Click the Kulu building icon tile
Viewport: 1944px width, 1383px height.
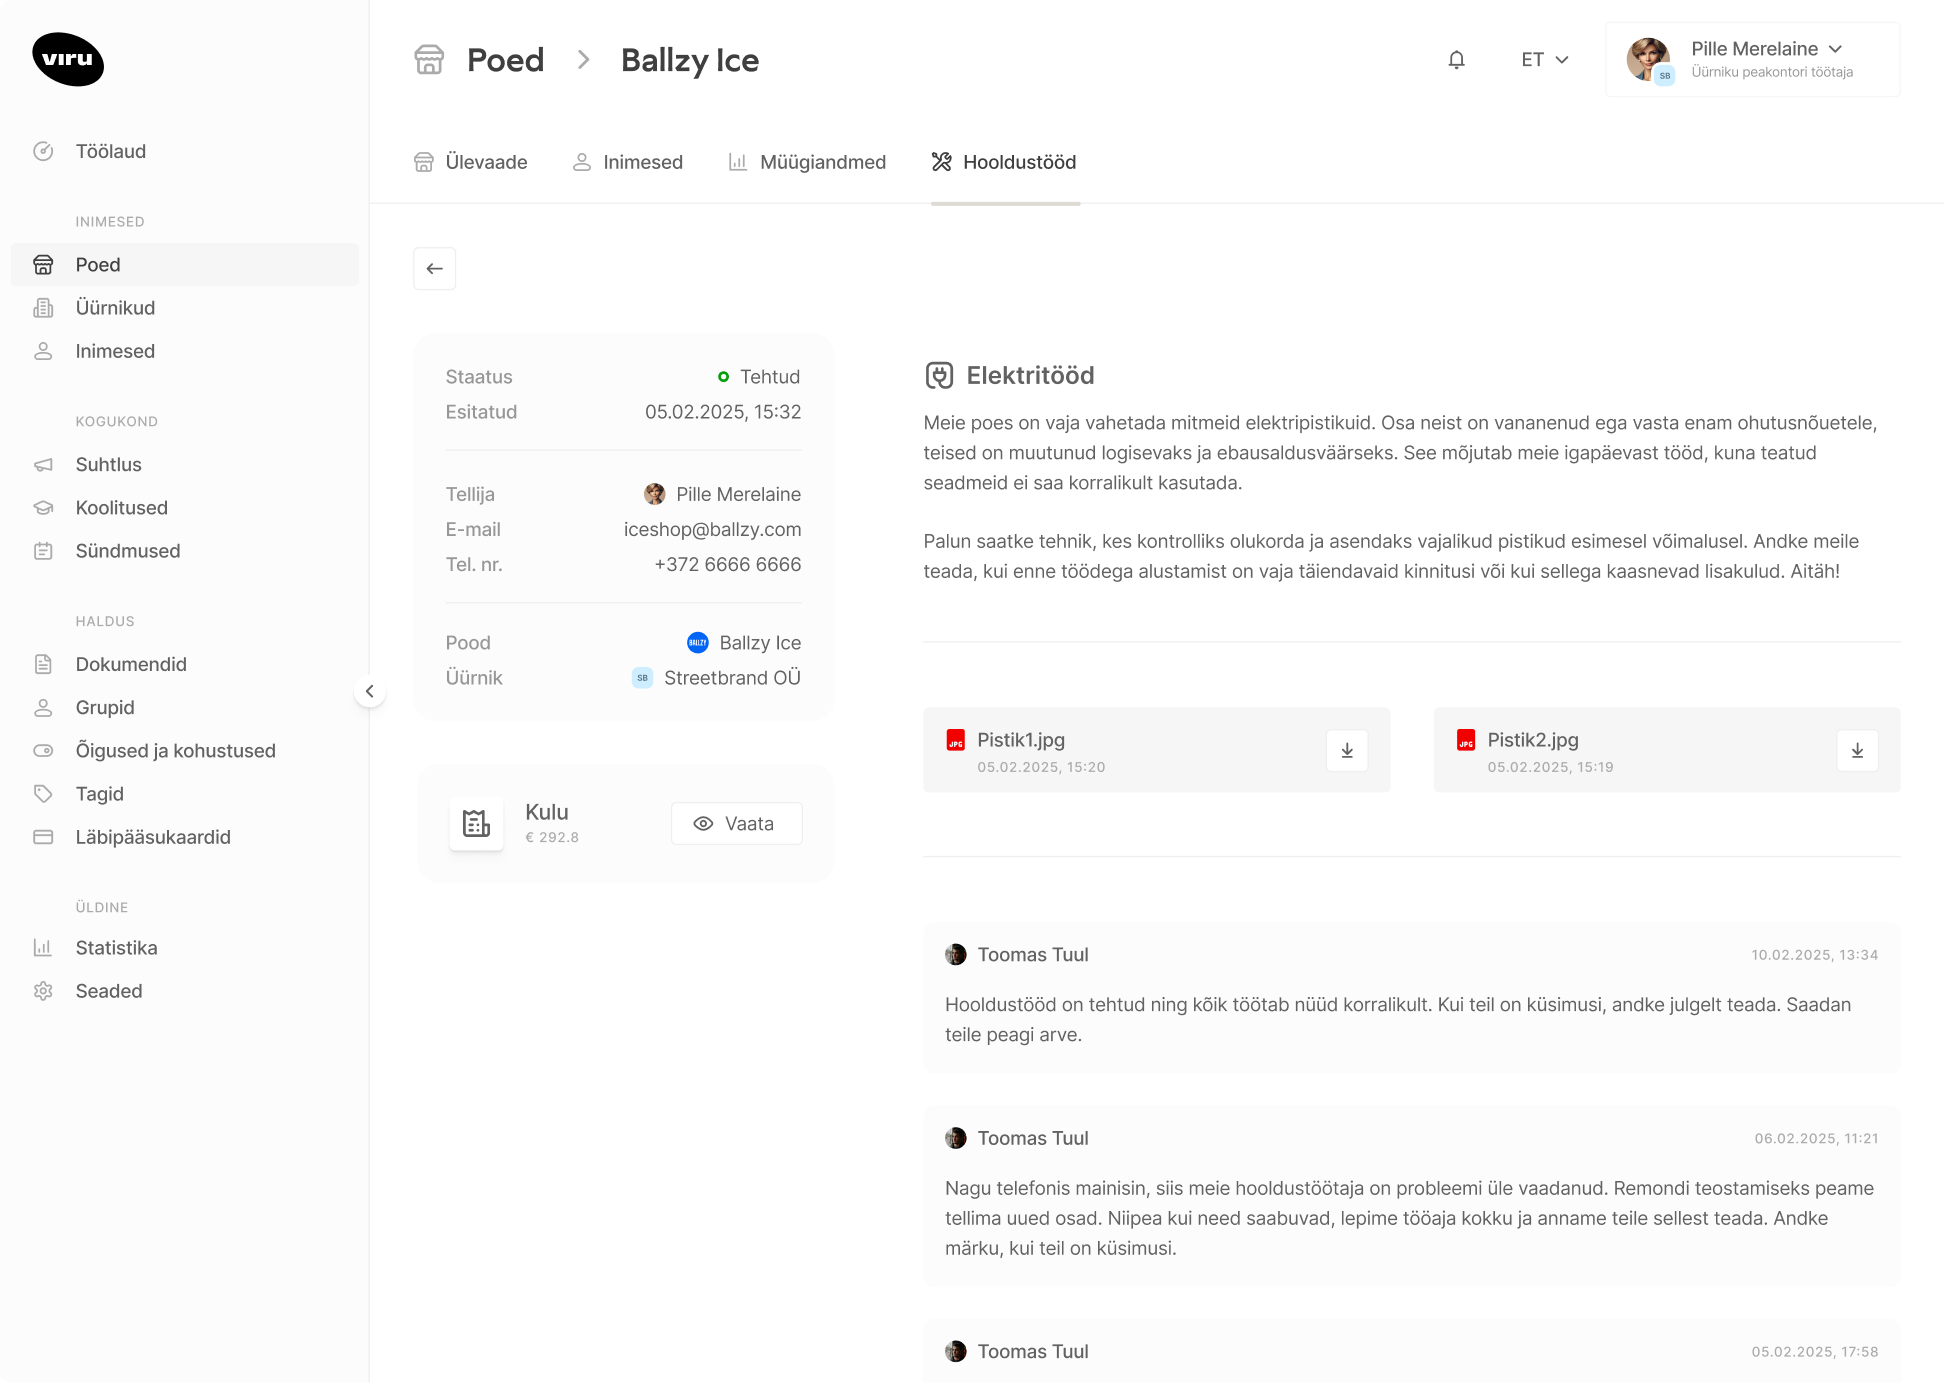476,824
